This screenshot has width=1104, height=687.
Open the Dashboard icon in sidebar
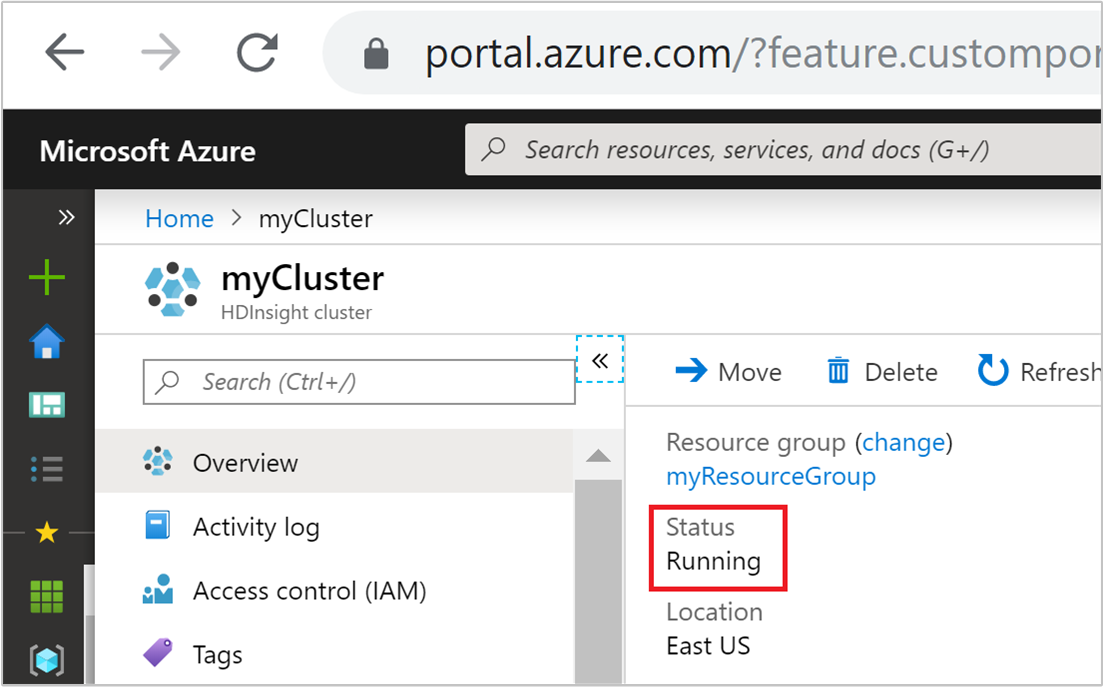[x=47, y=404]
